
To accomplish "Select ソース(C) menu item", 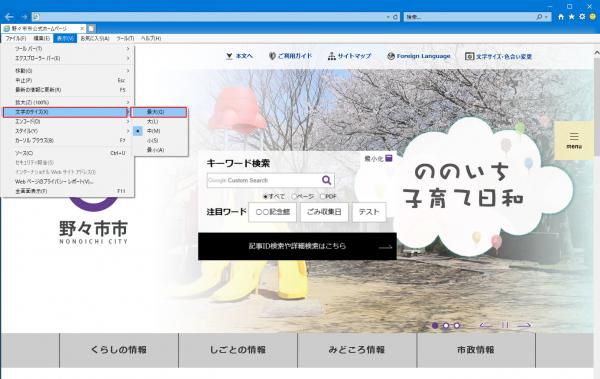I will [68, 153].
